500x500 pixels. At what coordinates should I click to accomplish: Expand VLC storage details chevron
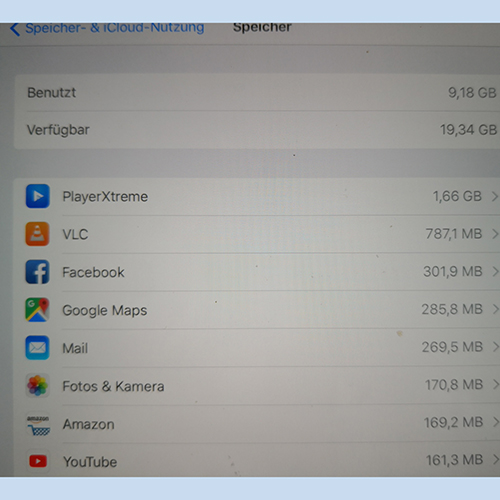pos(495,234)
